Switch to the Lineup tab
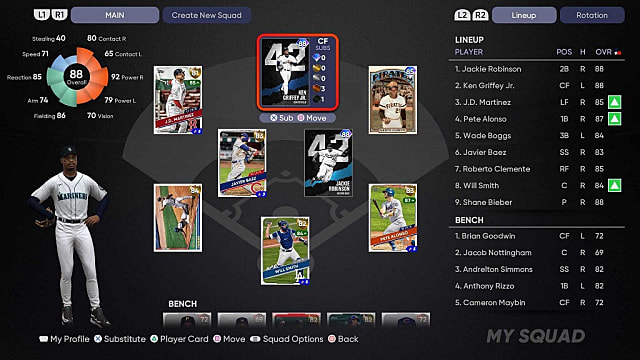This screenshot has height=360, width=640. click(524, 15)
